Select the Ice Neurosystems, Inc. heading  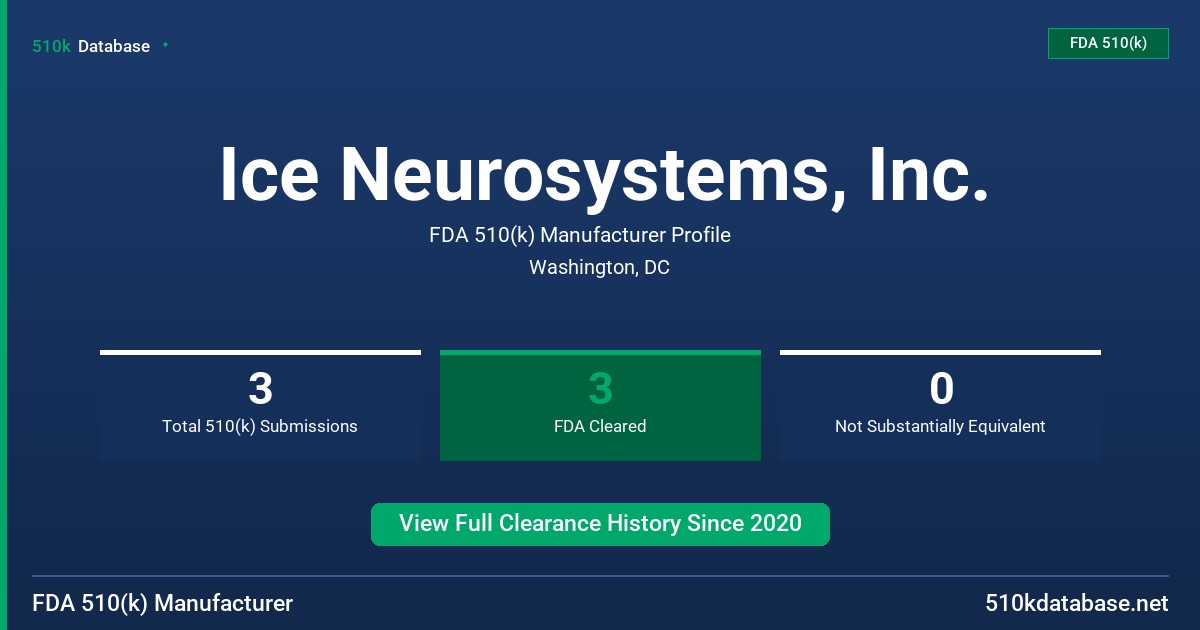click(604, 174)
